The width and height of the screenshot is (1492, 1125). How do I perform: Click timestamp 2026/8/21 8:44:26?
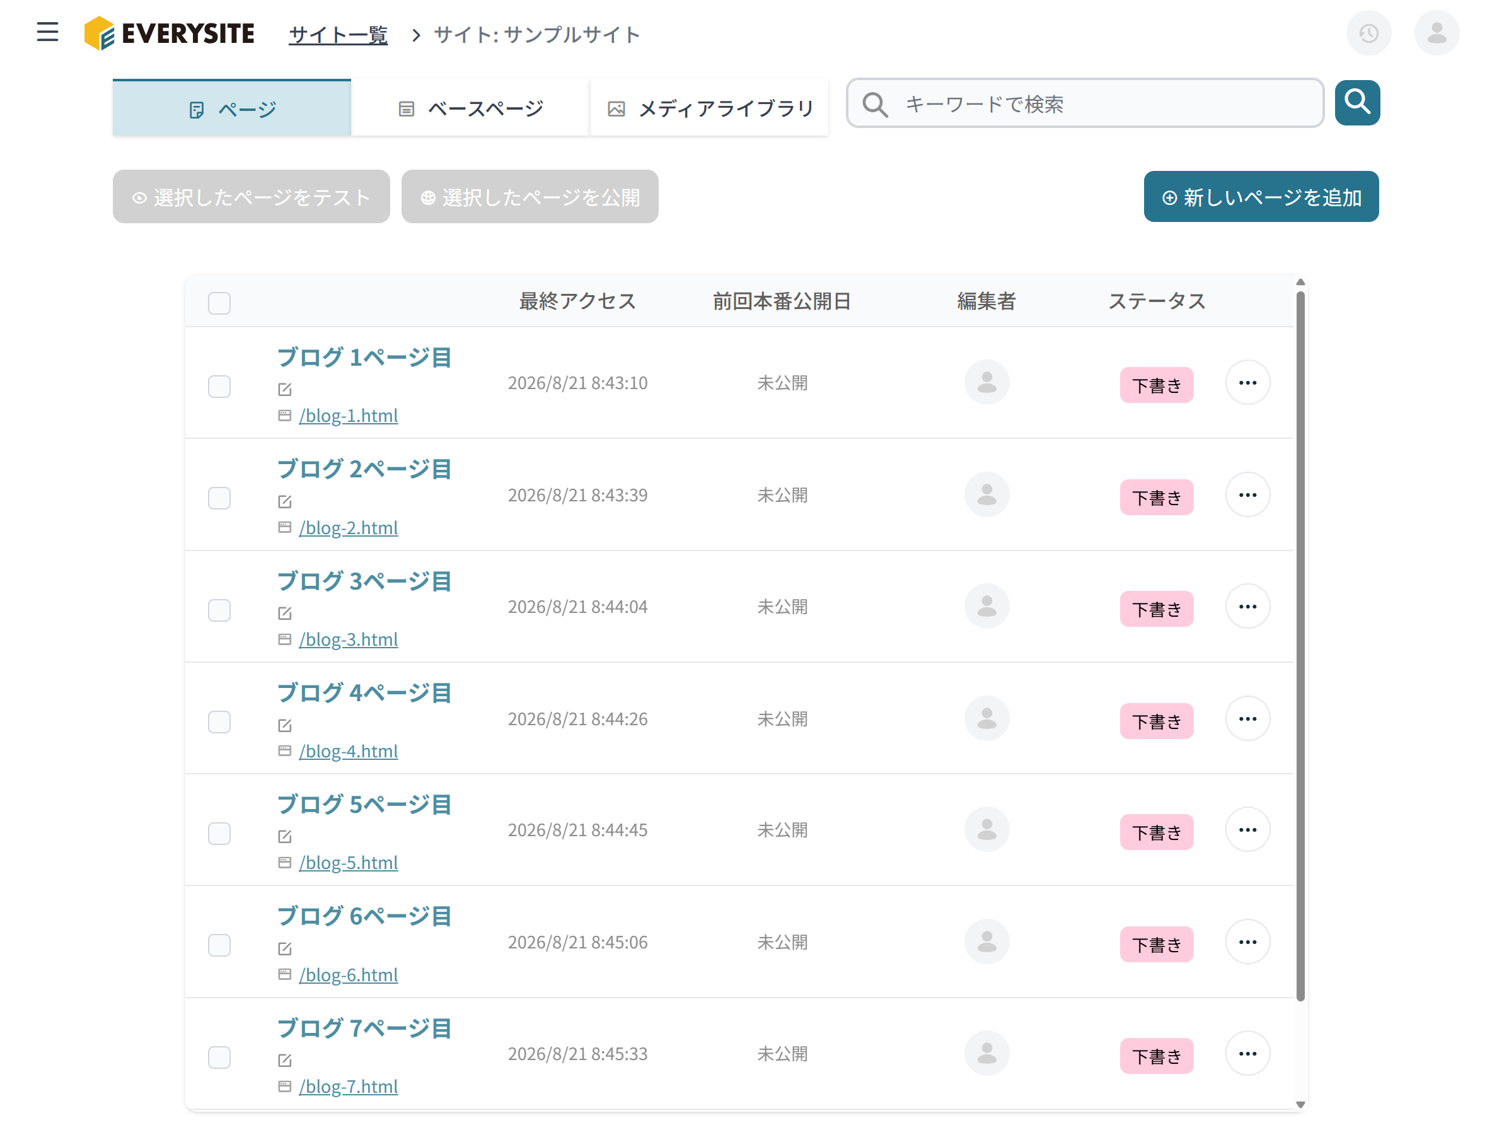[577, 719]
